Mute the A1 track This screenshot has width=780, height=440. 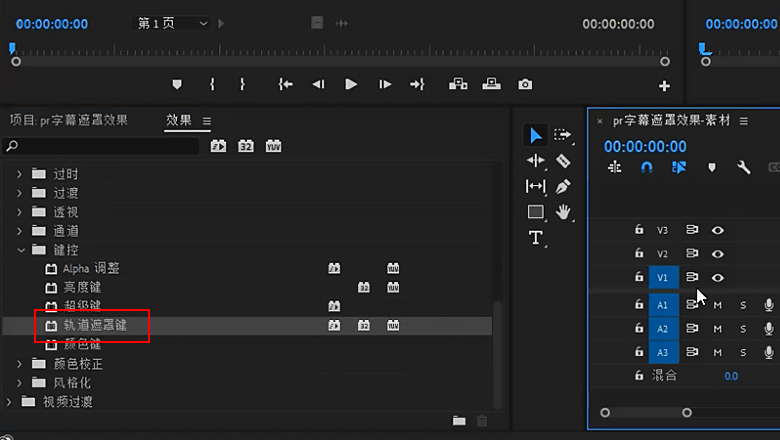[x=717, y=305]
